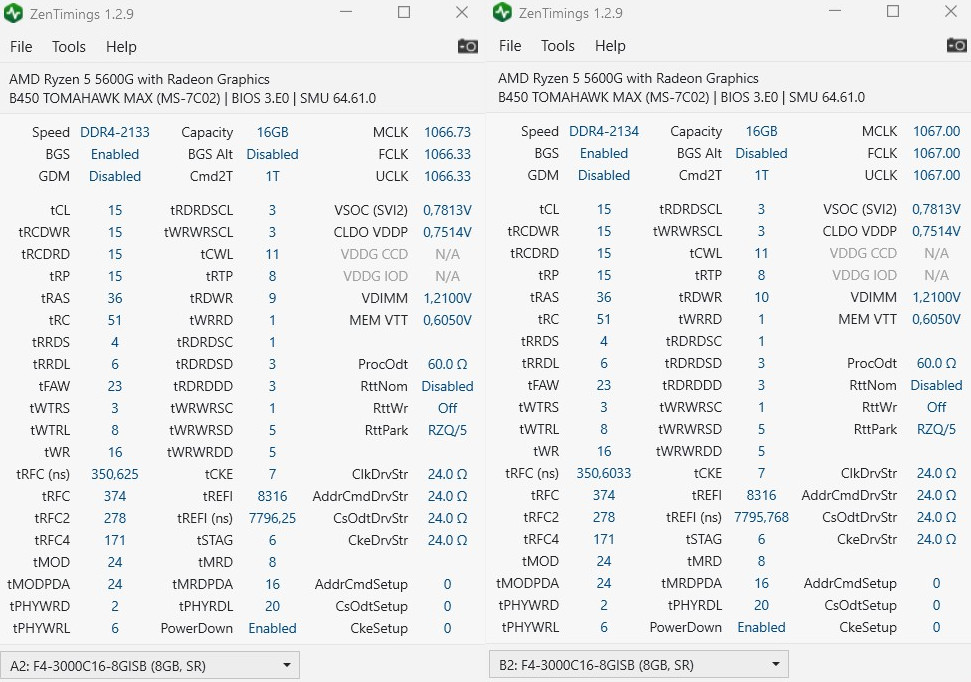
Task: Click FCLK value 1066.33 in left window
Action: [447, 154]
